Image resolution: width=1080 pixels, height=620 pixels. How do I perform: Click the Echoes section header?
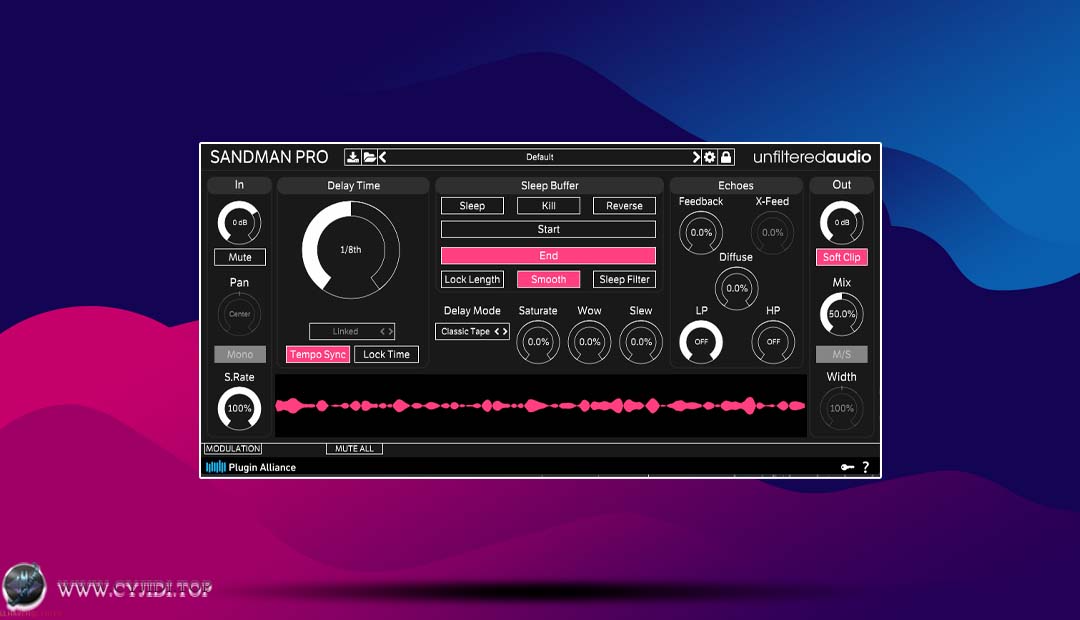(x=736, y=185)
